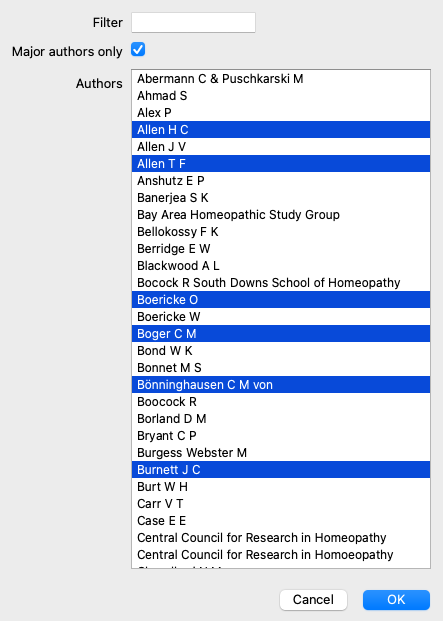
Task: Select Bocock R South Downs School entry
Action: pyautogui.click(x=281, y=283)
